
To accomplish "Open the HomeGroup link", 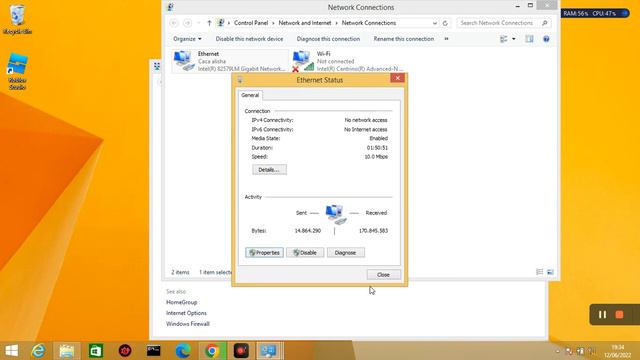I will [182, 302].
